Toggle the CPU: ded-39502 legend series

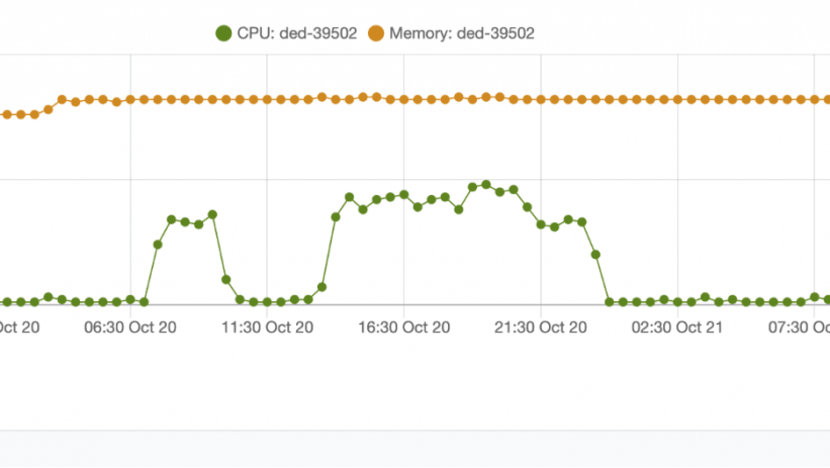(286, 33)
